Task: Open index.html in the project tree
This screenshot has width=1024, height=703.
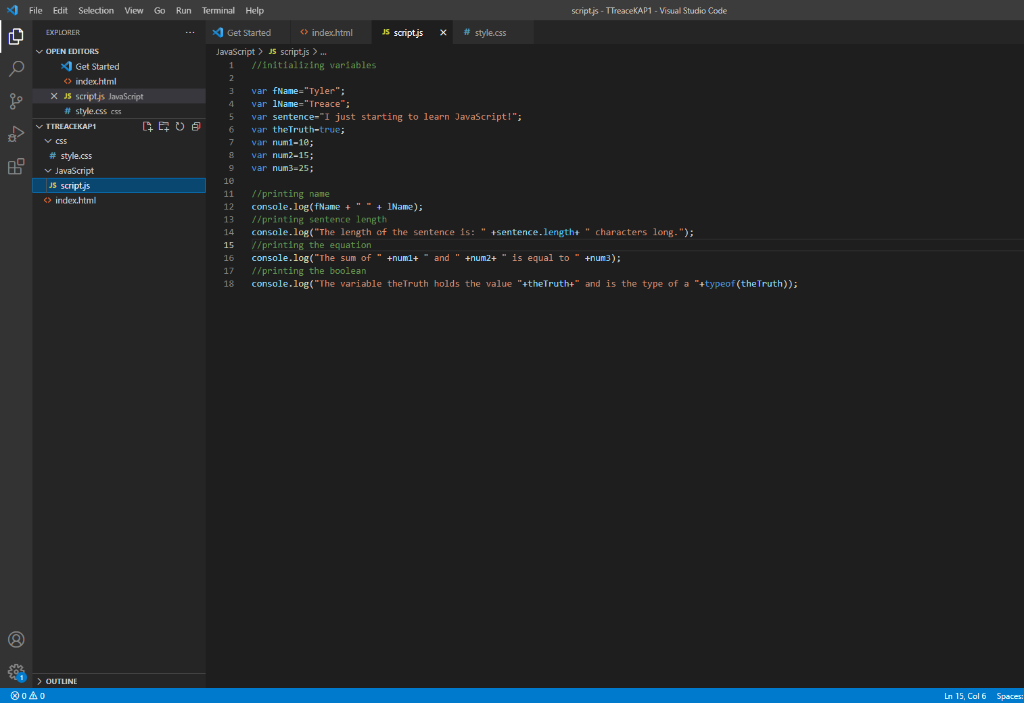Action: (119, 201)
